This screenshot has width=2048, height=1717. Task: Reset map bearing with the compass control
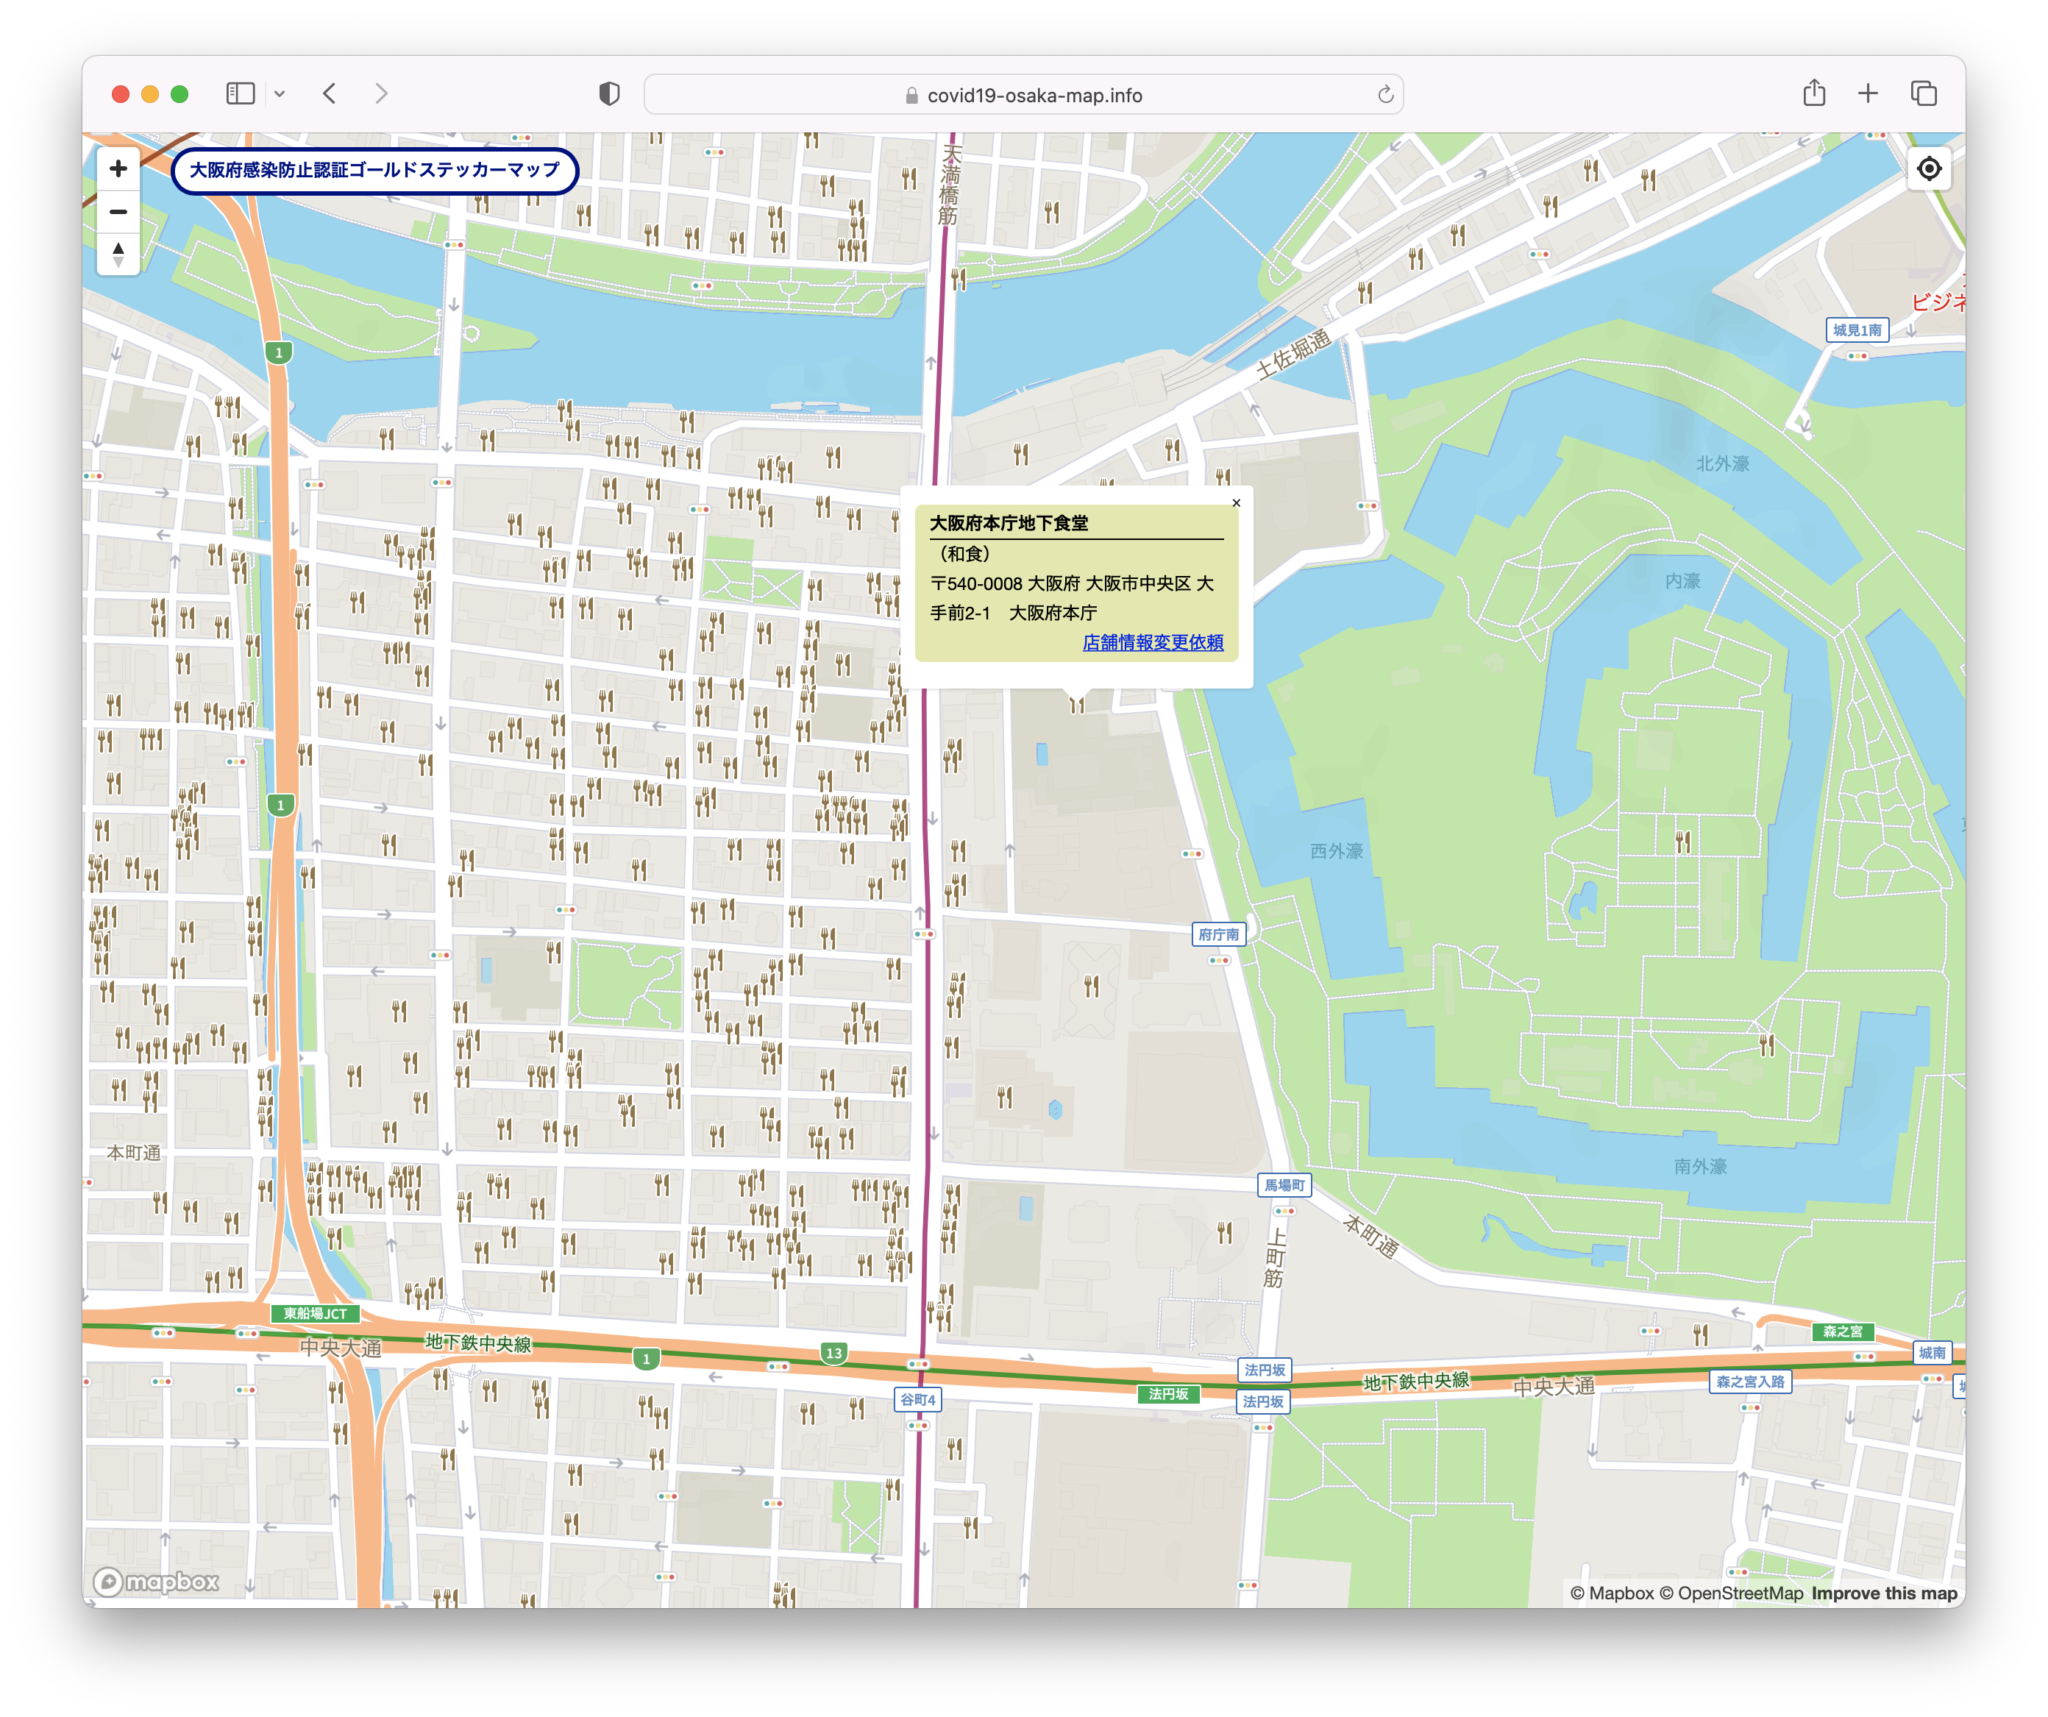pos(118,254)
